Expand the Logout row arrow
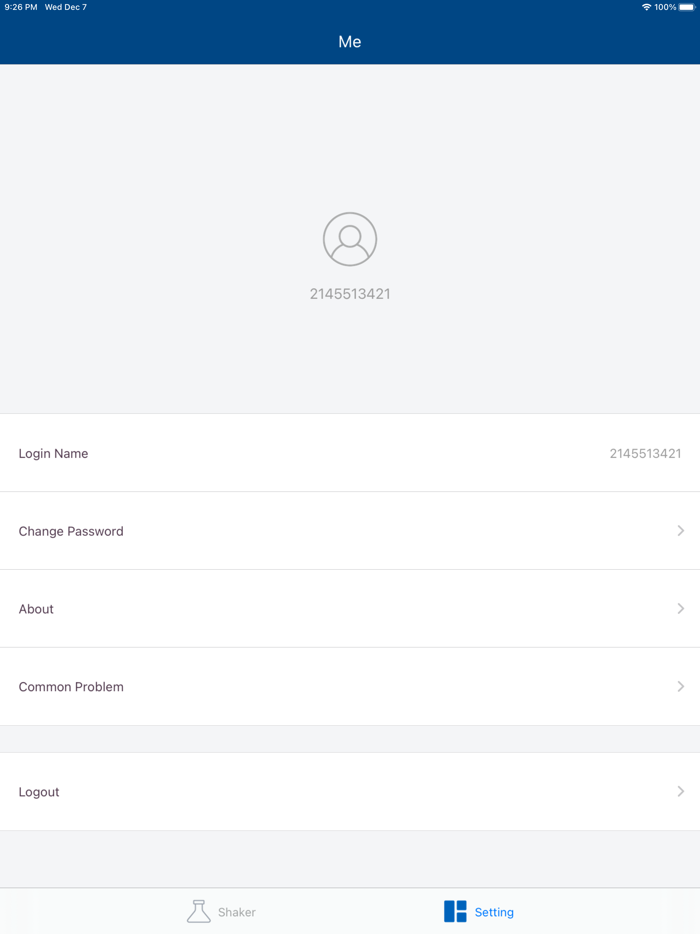The height and width of the screenshot is (934, 700). (x=681, y=791)
